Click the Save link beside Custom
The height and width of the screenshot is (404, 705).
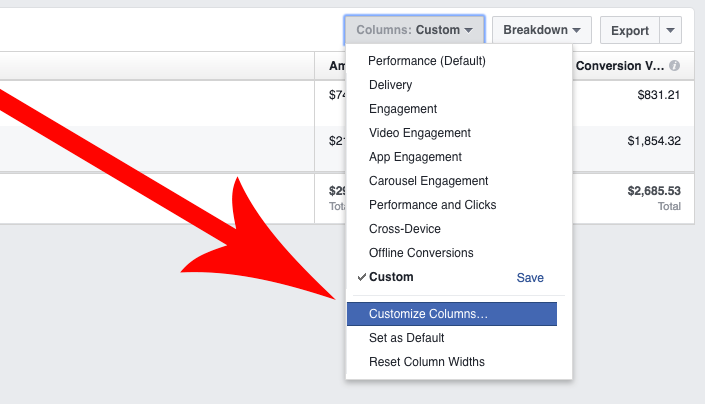530,278
